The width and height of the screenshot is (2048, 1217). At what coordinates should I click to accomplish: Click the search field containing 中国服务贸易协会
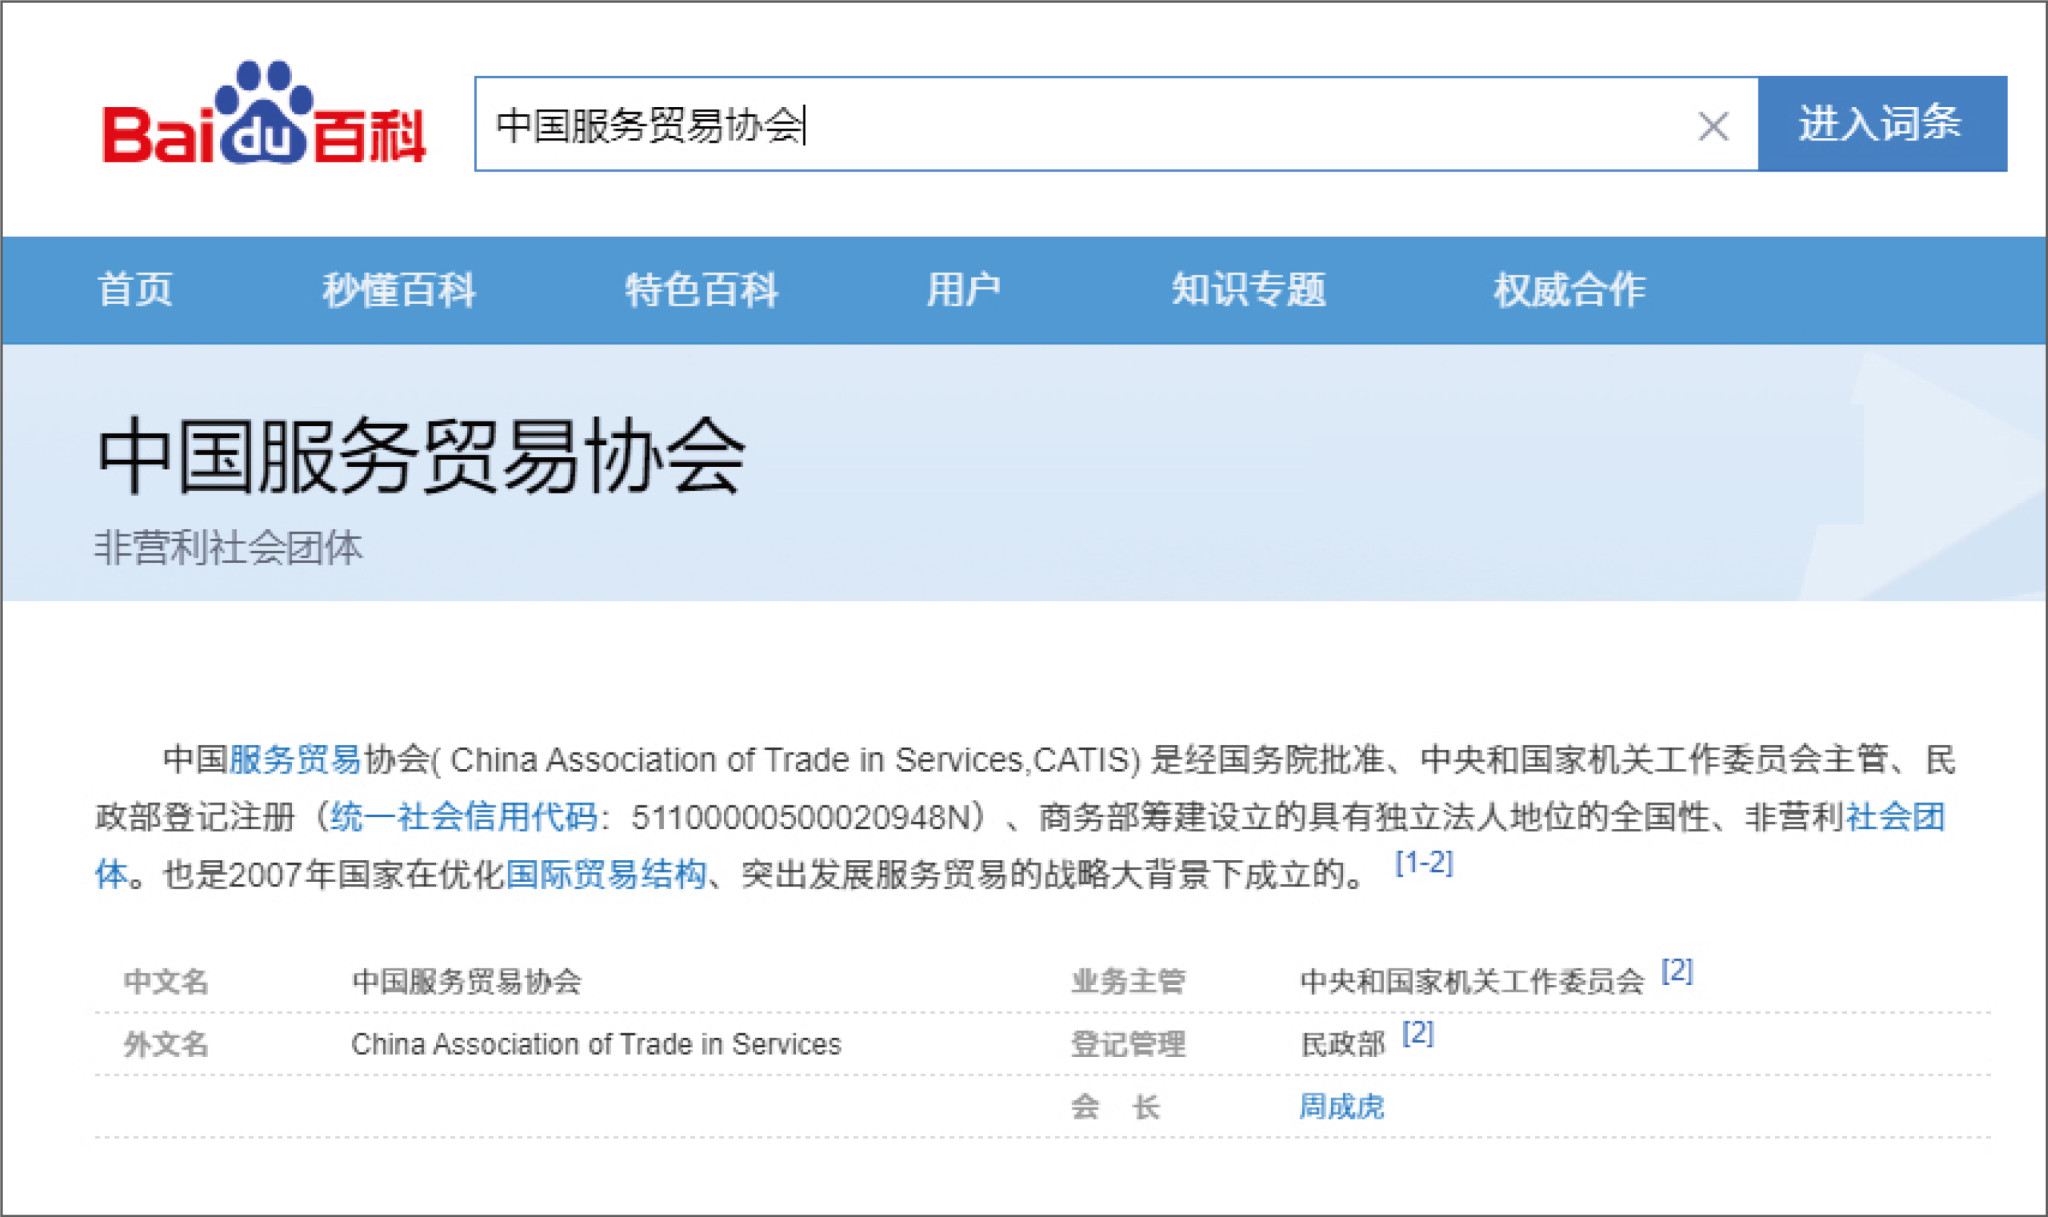(1116, 124)
